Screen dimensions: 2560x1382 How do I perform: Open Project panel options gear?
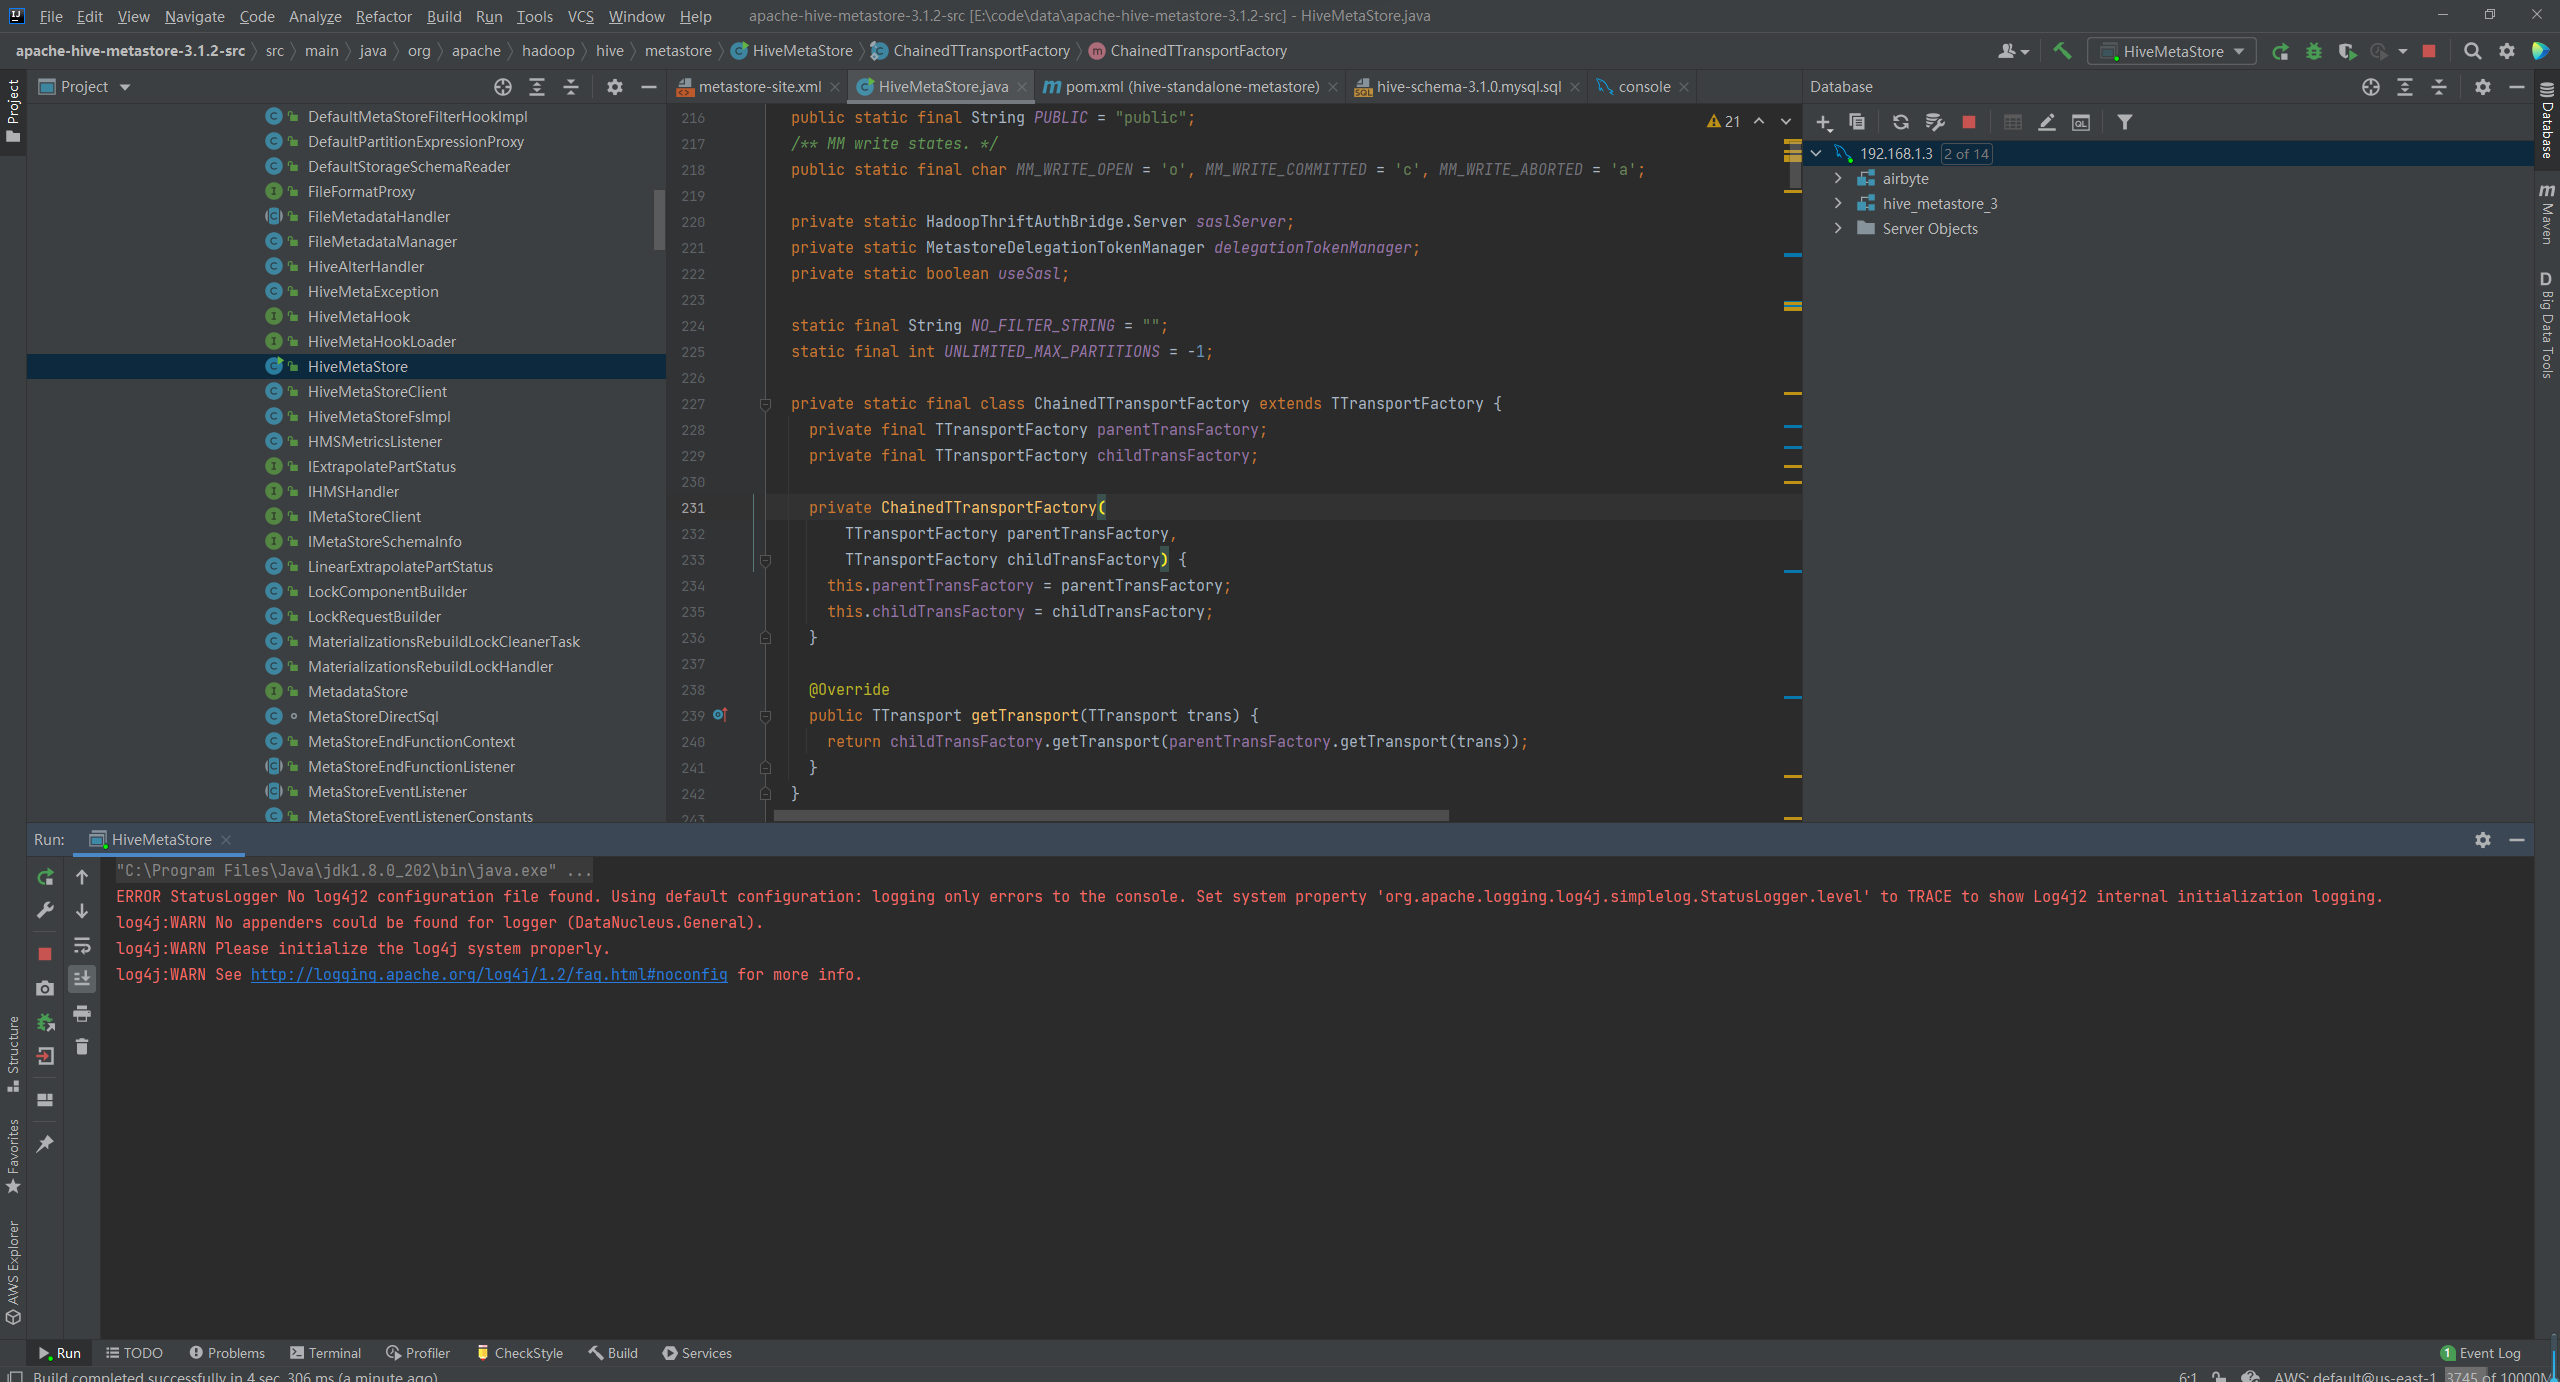(x=615, y=87)
